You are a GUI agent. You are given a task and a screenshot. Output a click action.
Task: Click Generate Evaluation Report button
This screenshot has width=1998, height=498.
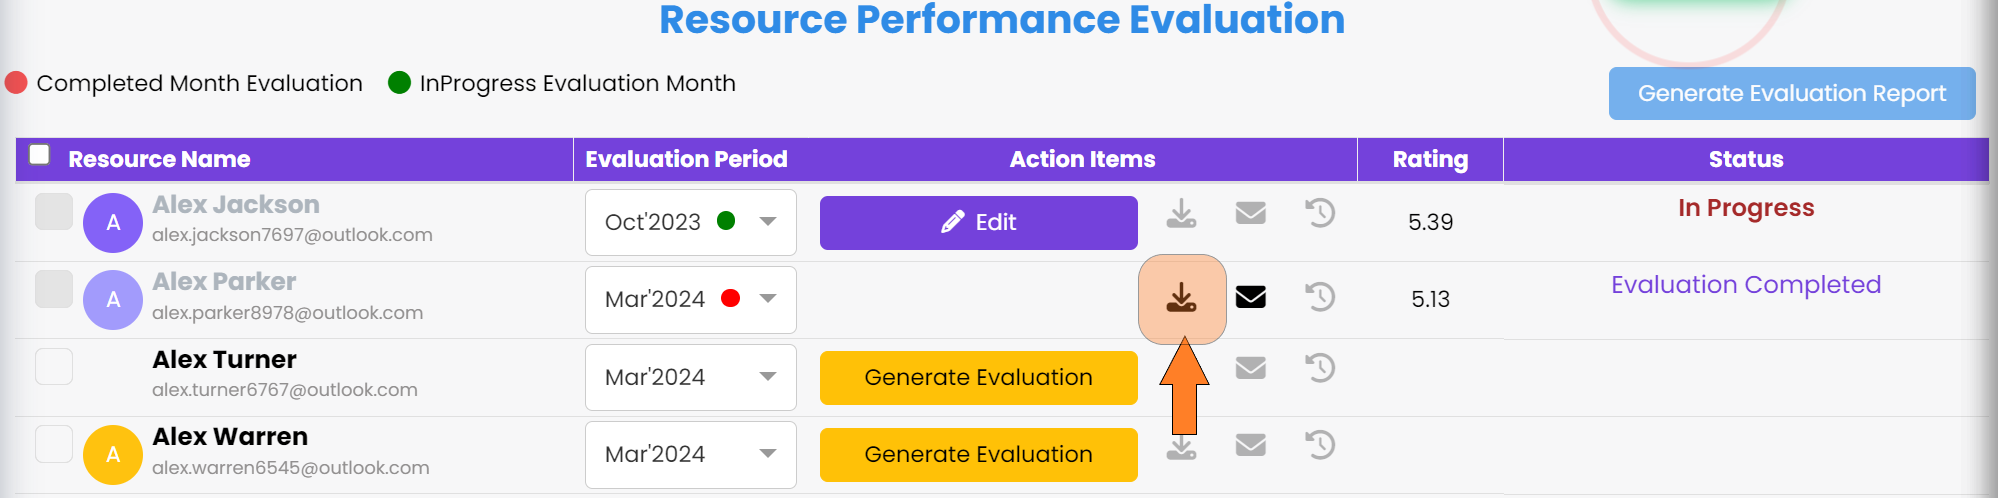point(1792,93)
